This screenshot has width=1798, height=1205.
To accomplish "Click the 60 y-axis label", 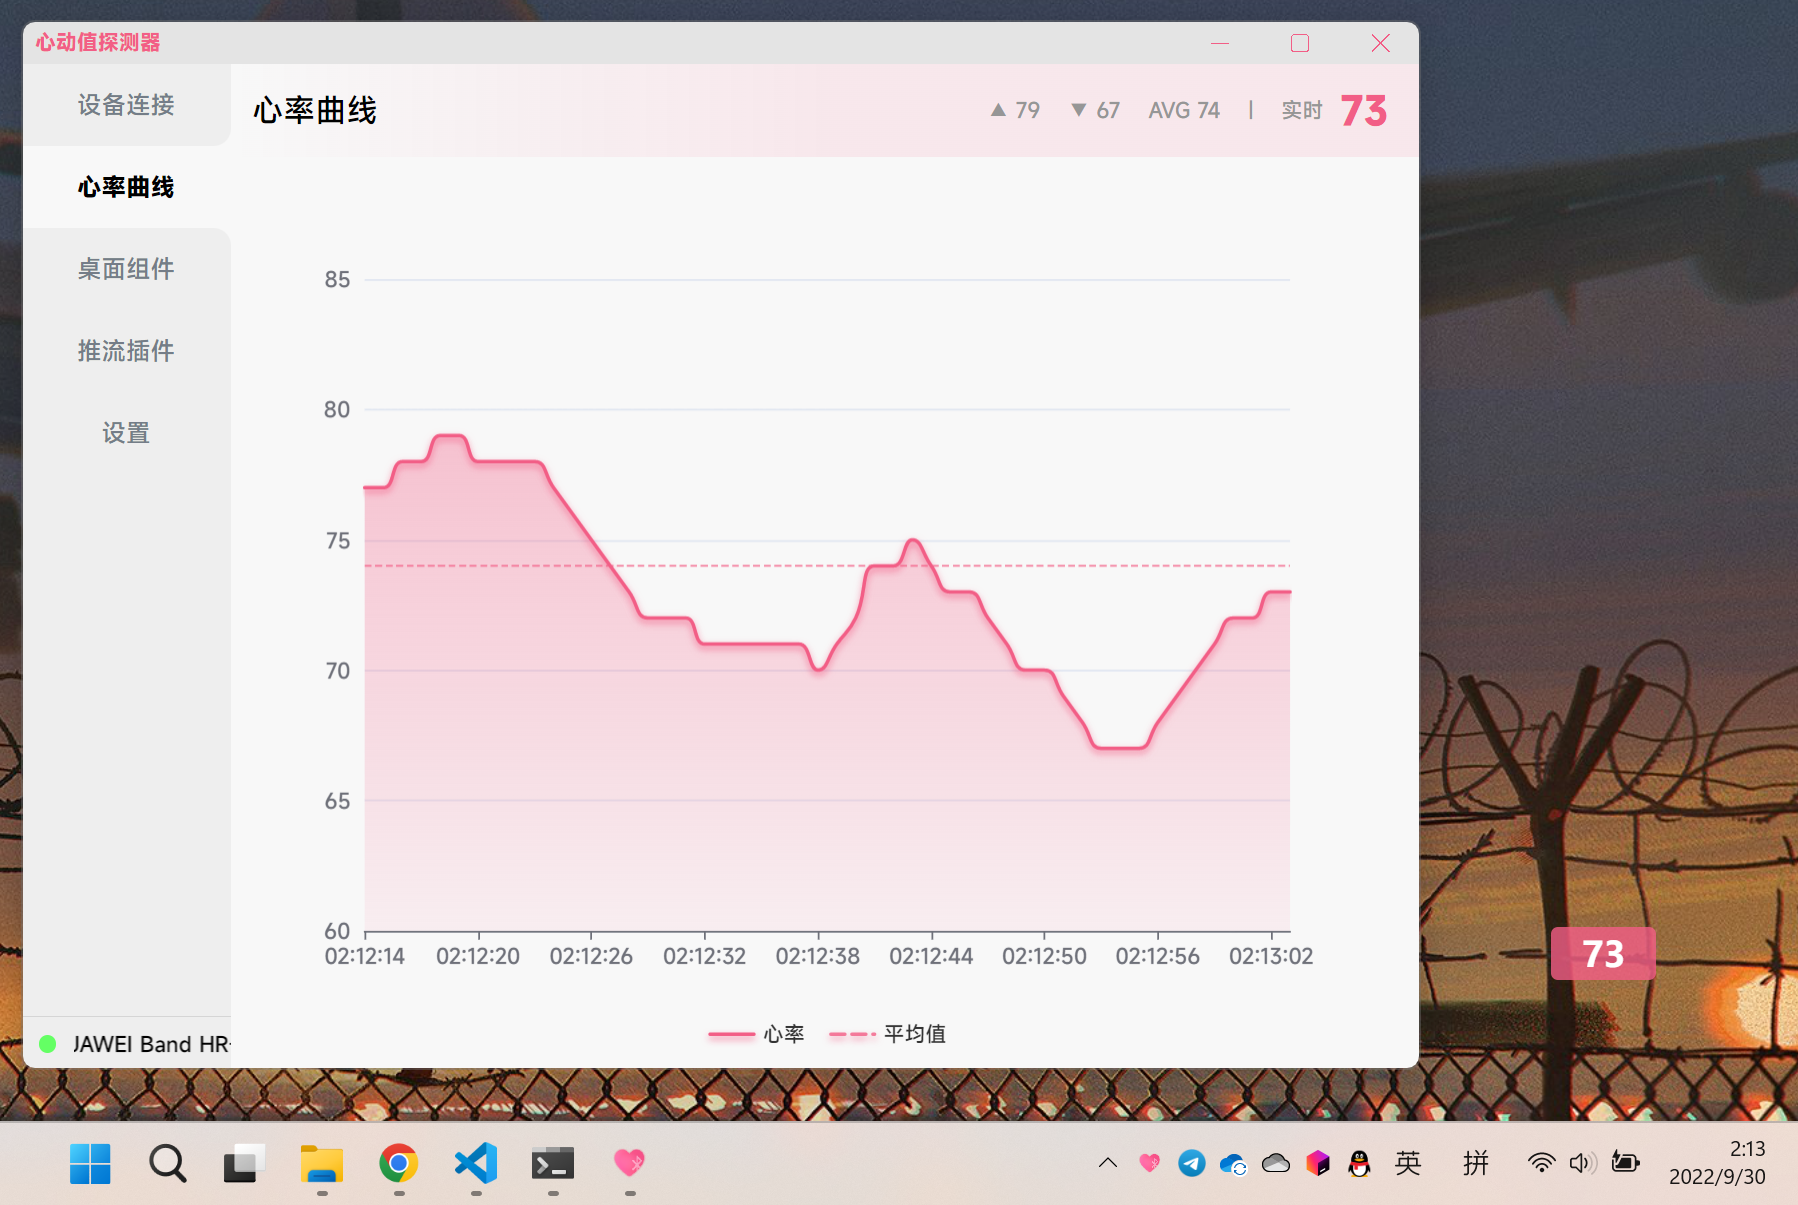I will coord(337,931).
